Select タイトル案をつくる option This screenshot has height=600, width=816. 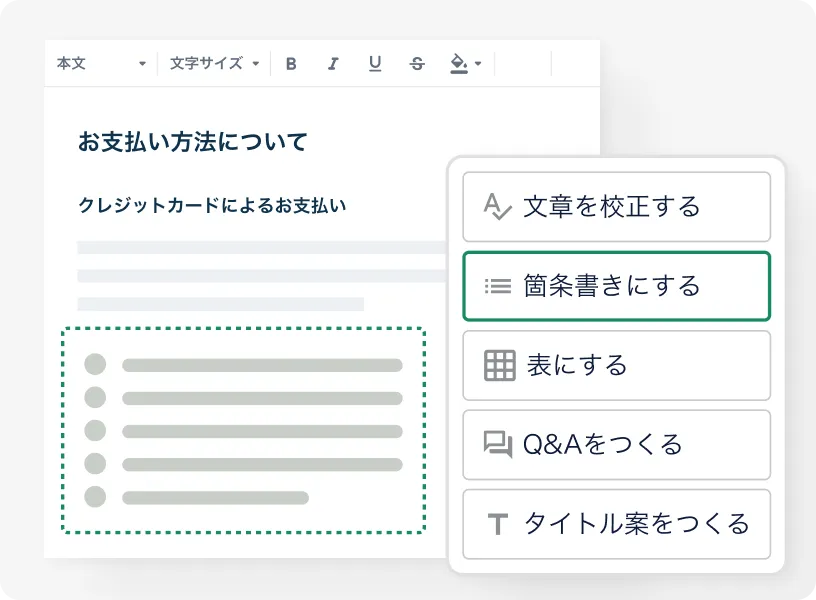616,523
